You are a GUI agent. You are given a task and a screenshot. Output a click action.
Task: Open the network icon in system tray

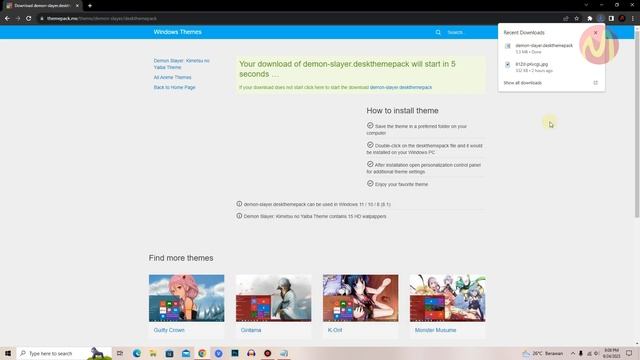(x=589, y=353)
